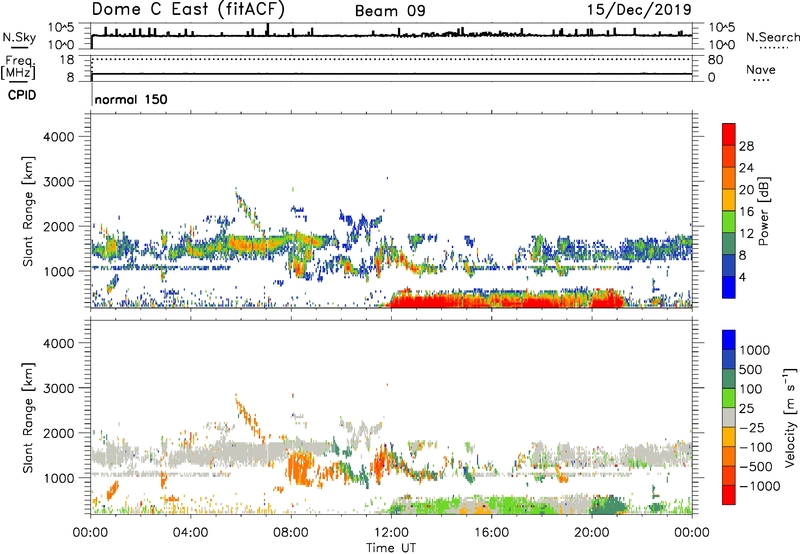Screen dimensions: 800x554
Task: Click the '20:00' time axis tick label
Action: pyautogui.click(x=591, y=533)
